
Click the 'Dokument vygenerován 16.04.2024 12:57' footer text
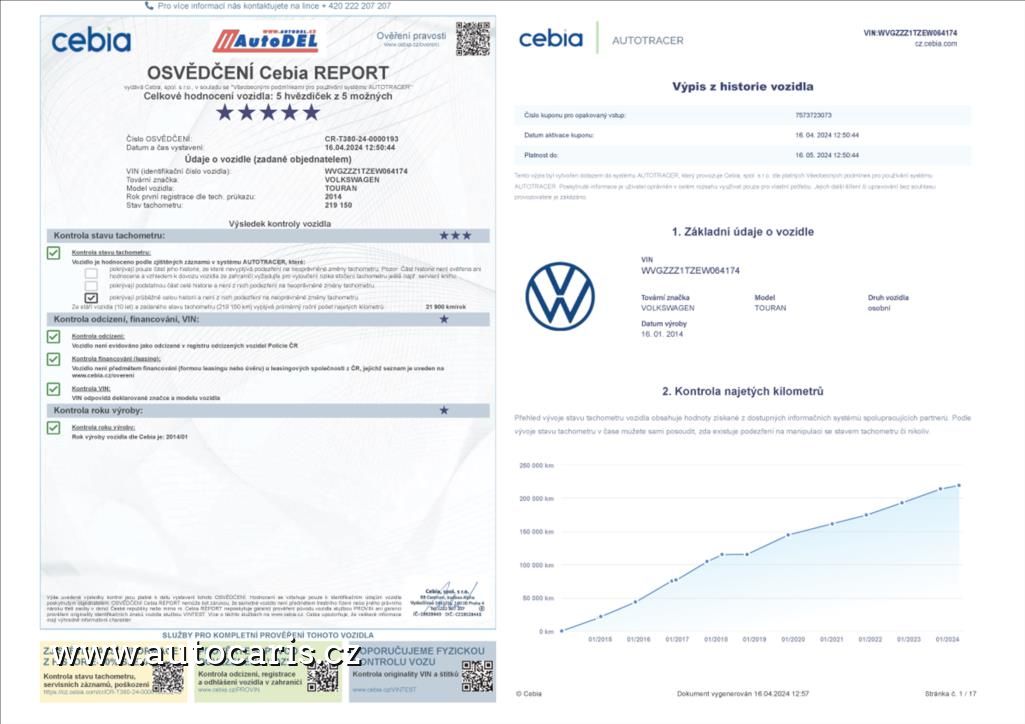(x=743, y=693)
